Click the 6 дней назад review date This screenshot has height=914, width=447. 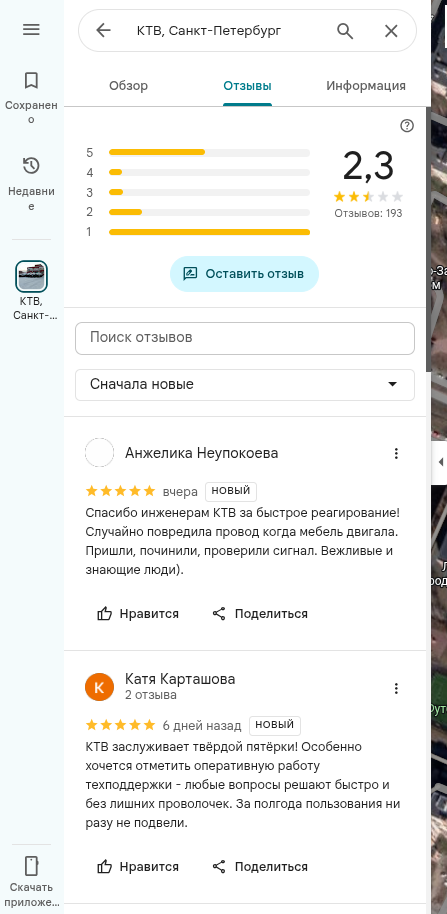pyautogui.click(x=202, y=726)
